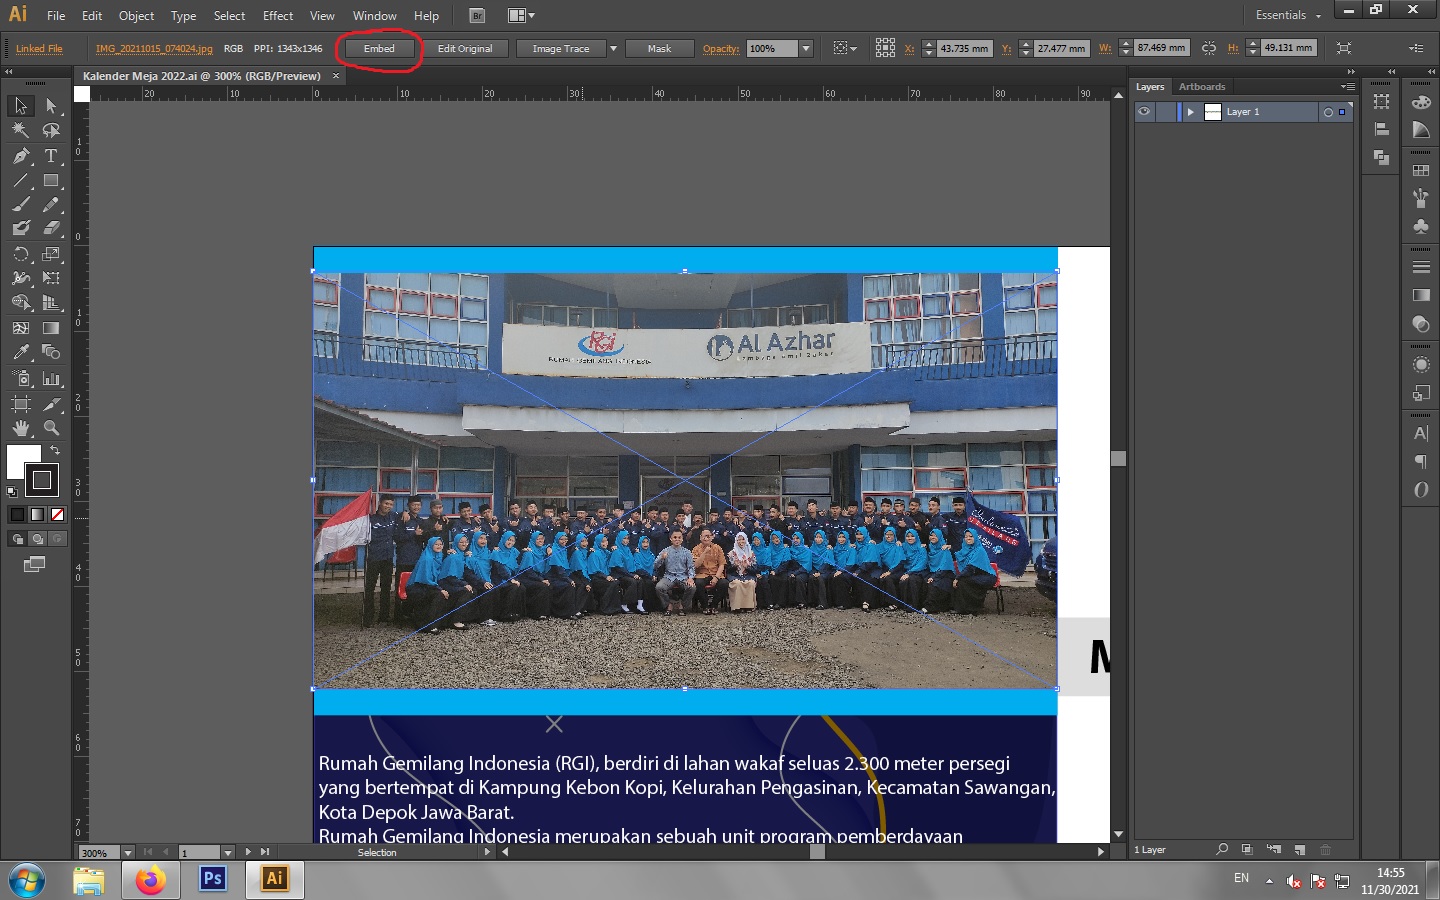The height and width of the screenshot is (900, 1440).
Task: Switch to the Artboards tab
Action: [1202, 87]
